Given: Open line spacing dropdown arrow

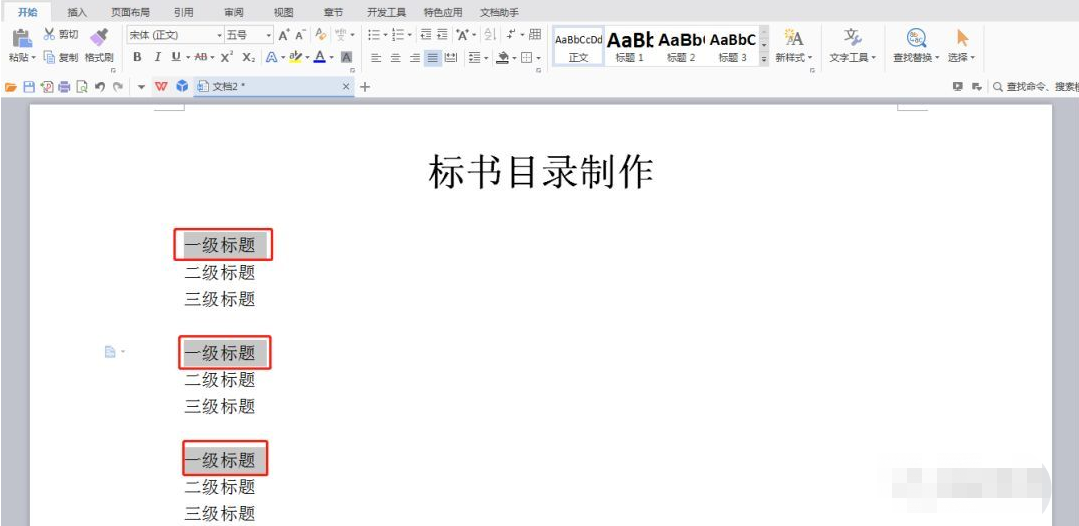Looking at the screenshot, I should [486, 59].
